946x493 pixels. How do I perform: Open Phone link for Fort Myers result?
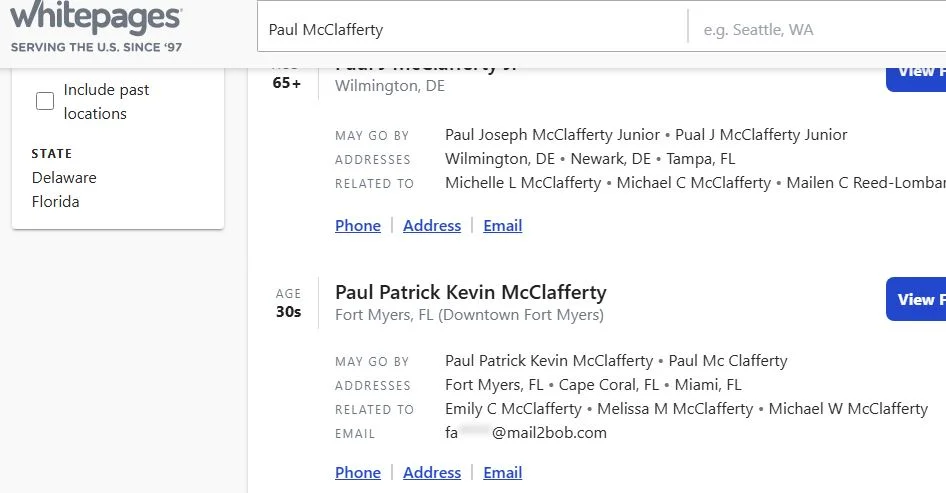coord(358,473)
